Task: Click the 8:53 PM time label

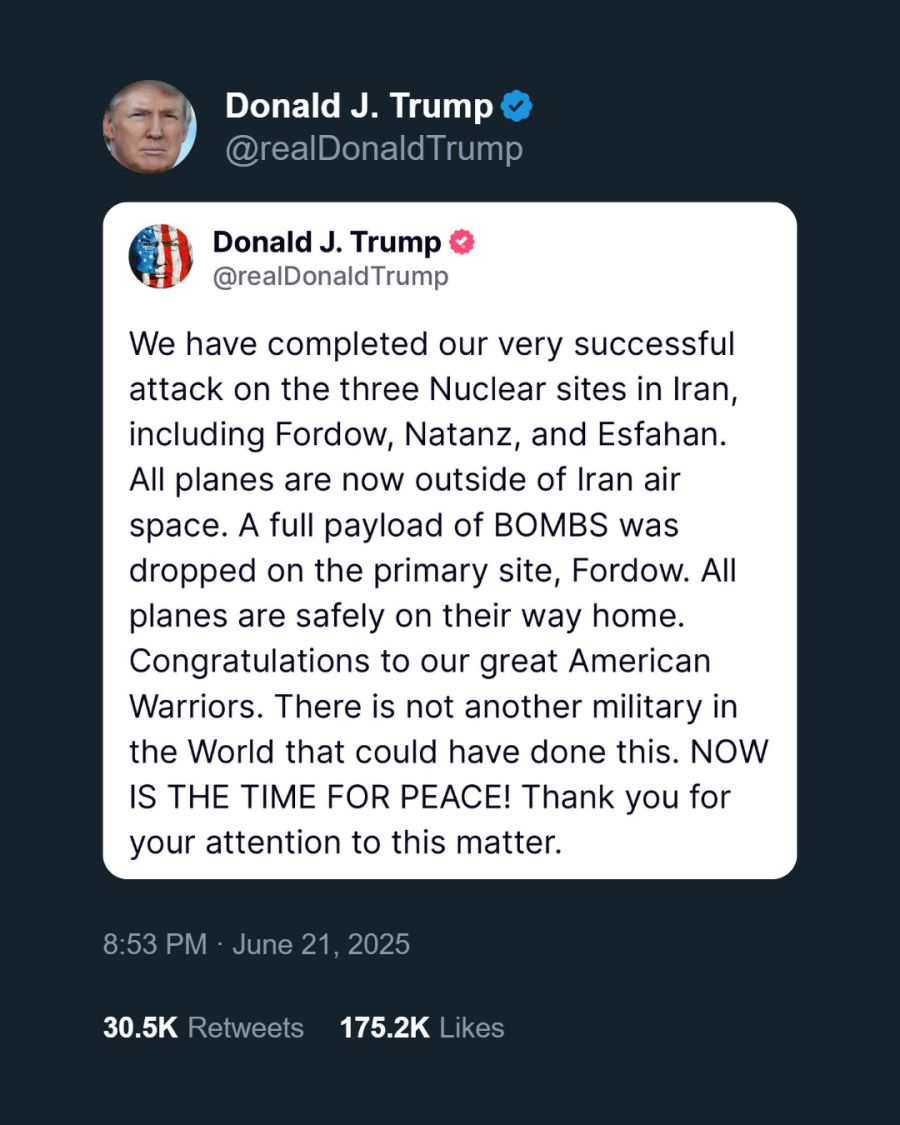Action: [x=155, y=943]
